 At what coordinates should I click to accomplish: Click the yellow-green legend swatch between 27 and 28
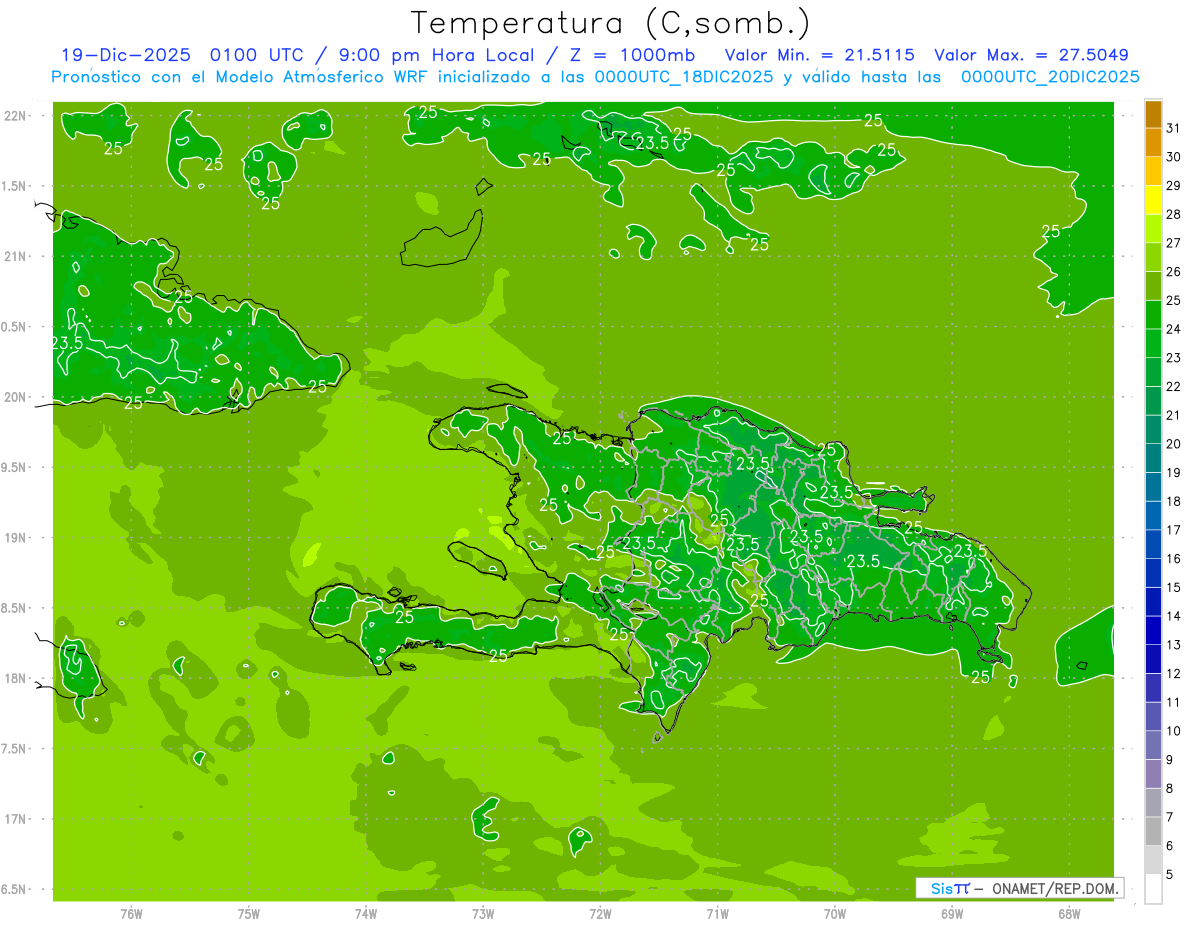(1153, 229)
